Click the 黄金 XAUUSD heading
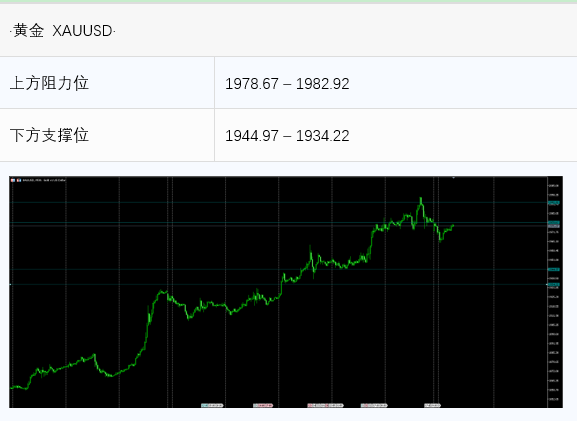 [x=63, y=31]
